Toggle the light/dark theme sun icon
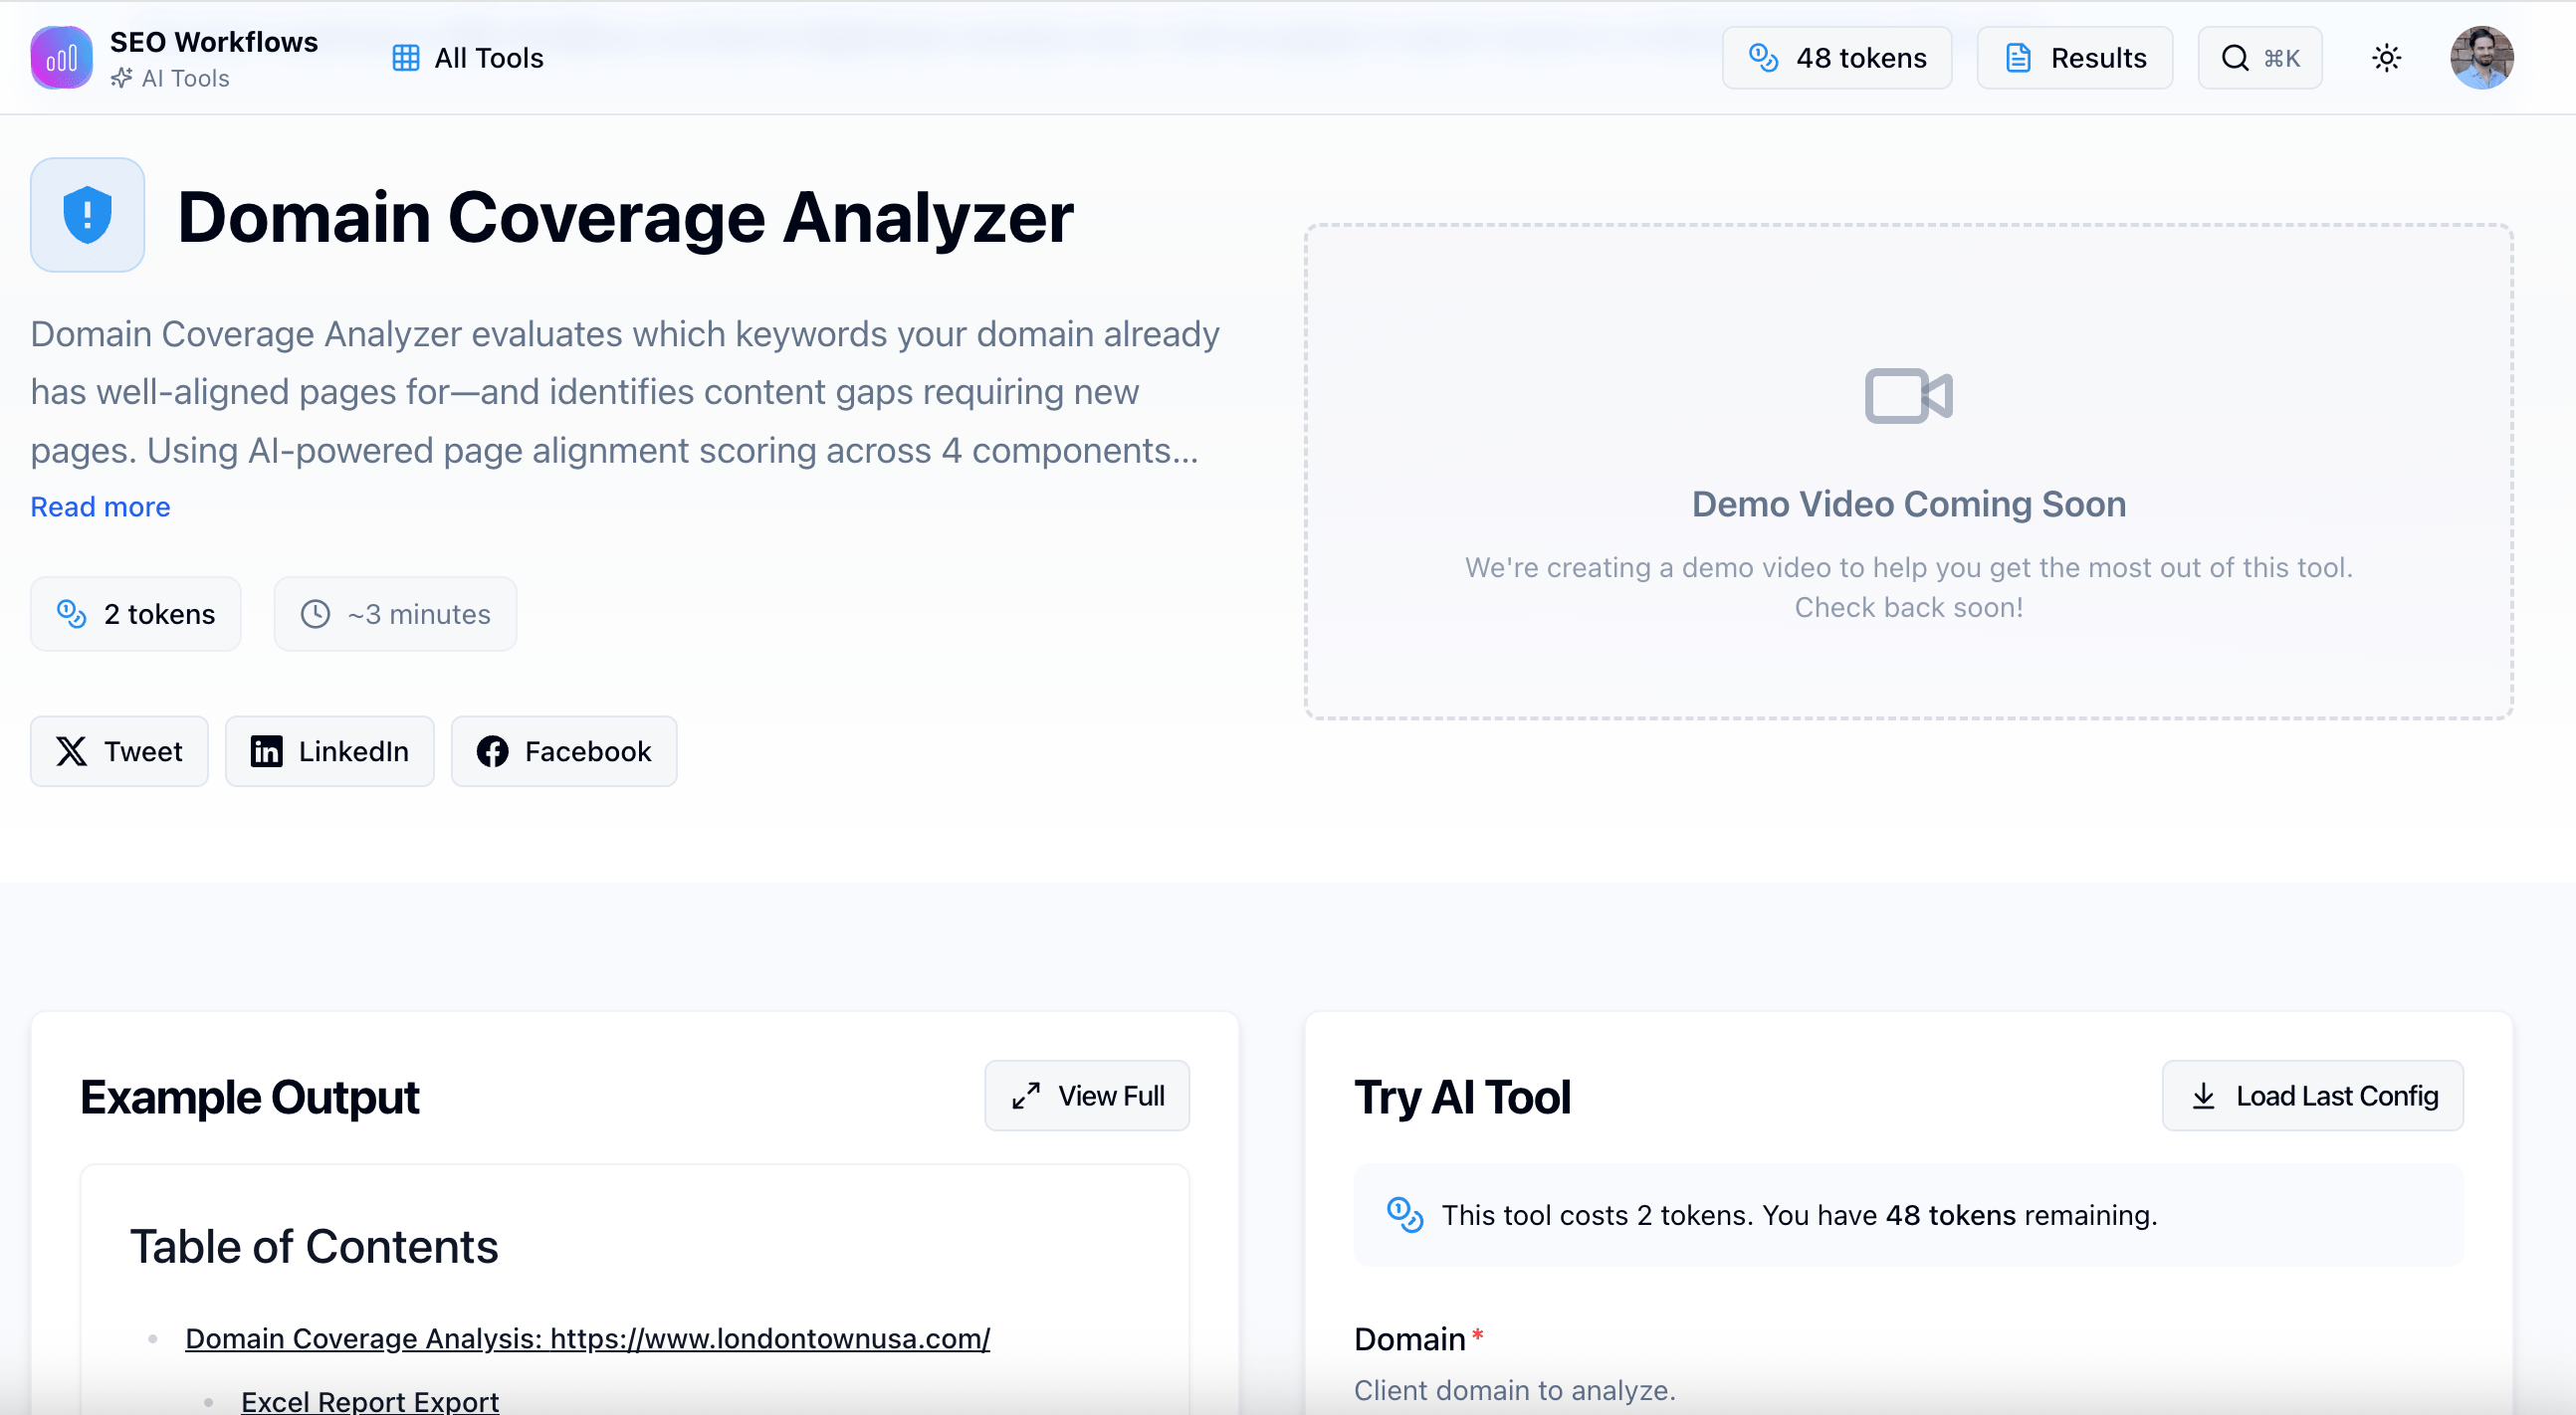The width and height of the screenshot is (2576, 1415). [2386, 58]
